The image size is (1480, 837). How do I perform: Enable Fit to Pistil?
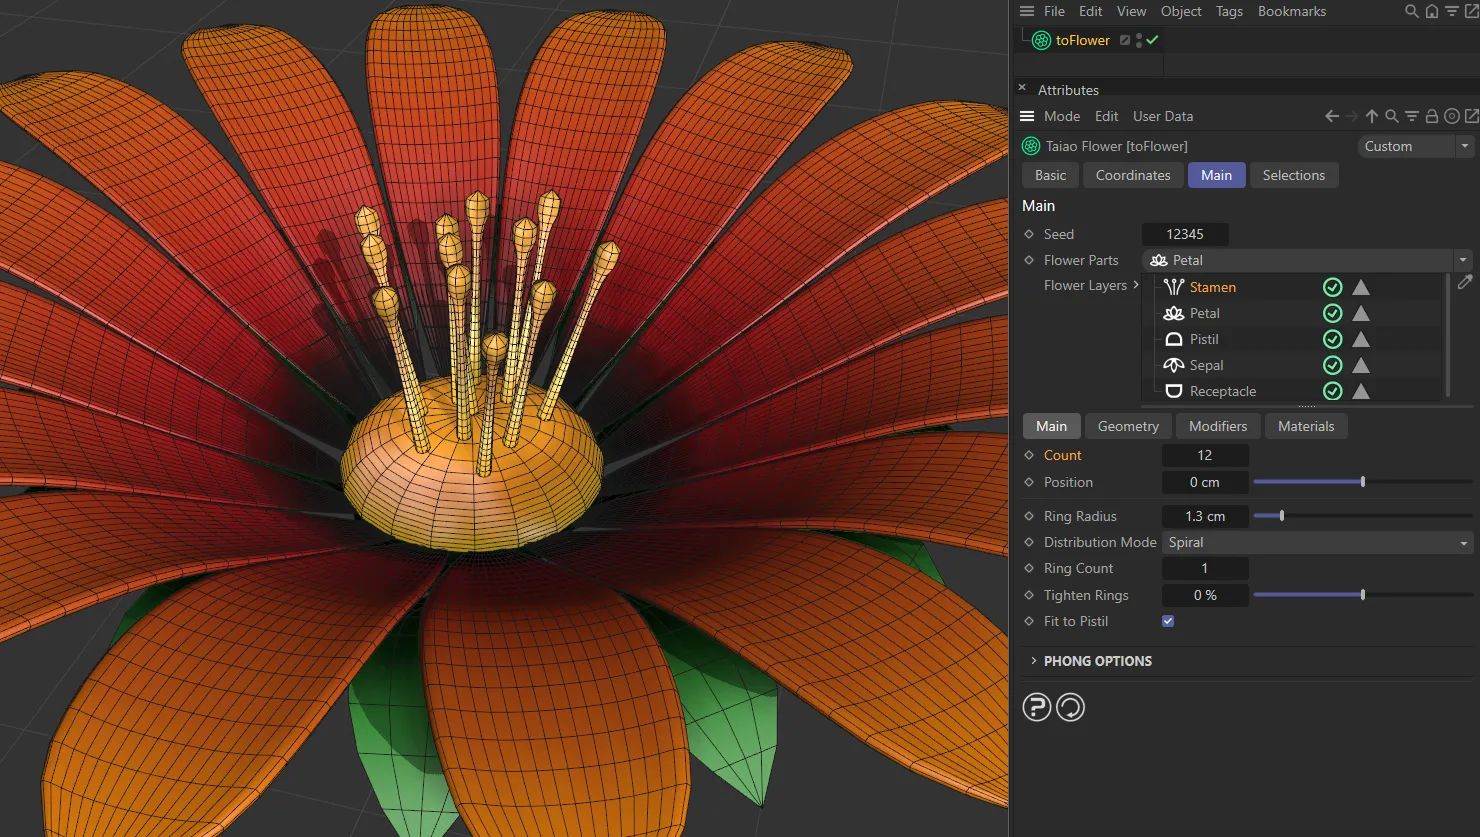coord(1167,620)
